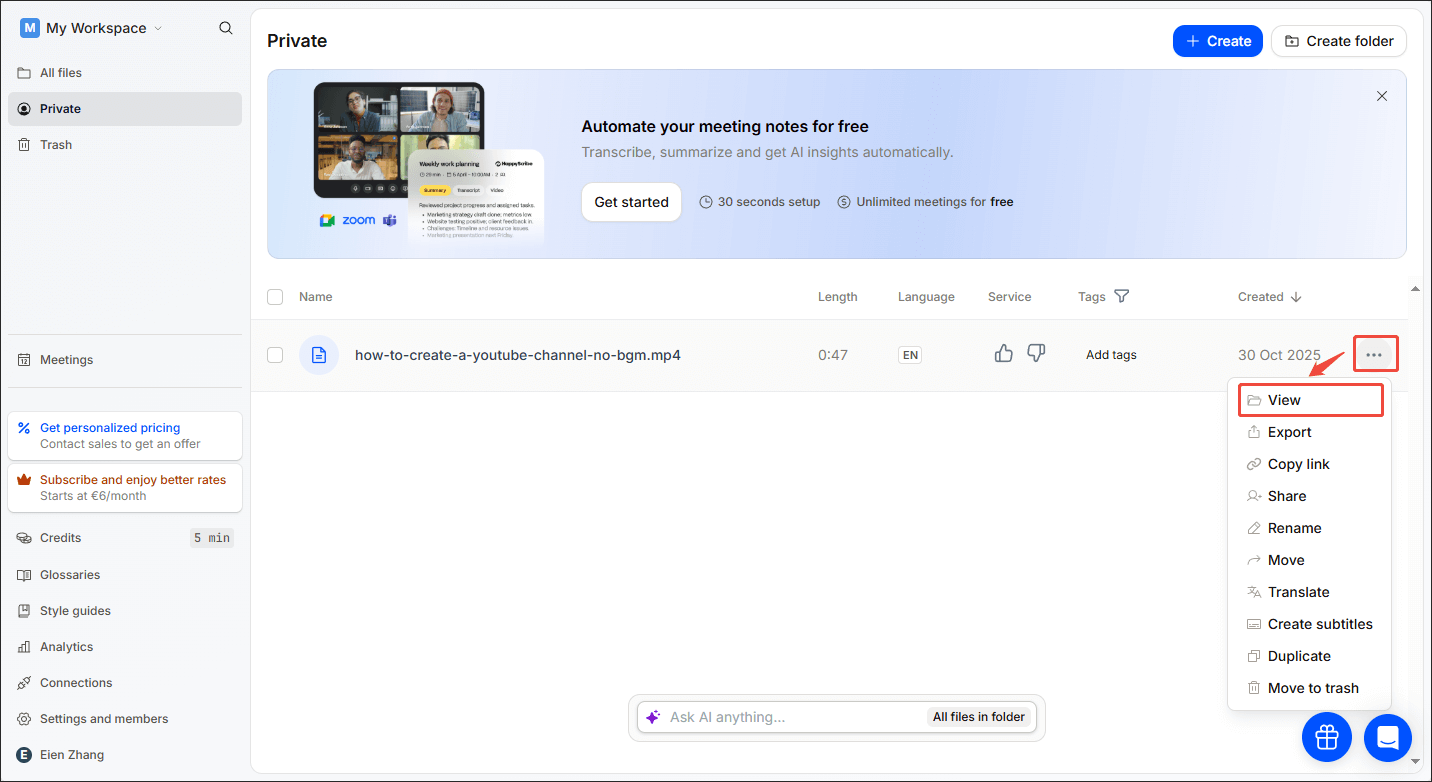
Task: Open the All files in folder scope selector
Action: coord(978,717)
